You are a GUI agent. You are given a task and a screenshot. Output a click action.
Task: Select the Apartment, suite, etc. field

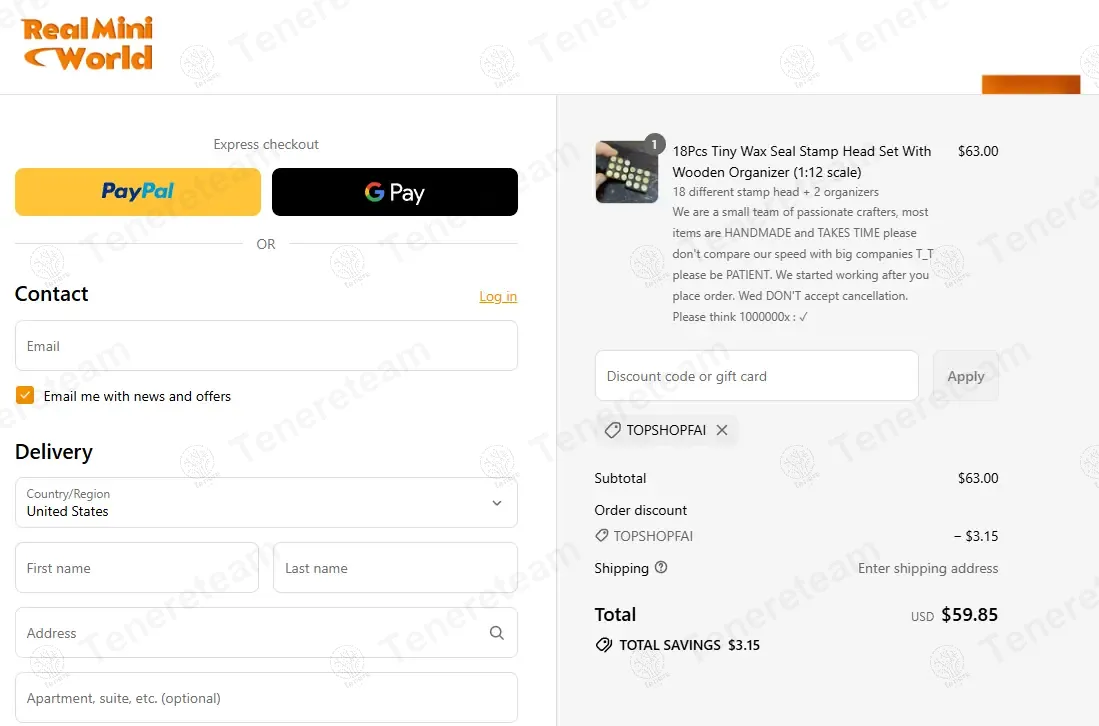[266, 698]
